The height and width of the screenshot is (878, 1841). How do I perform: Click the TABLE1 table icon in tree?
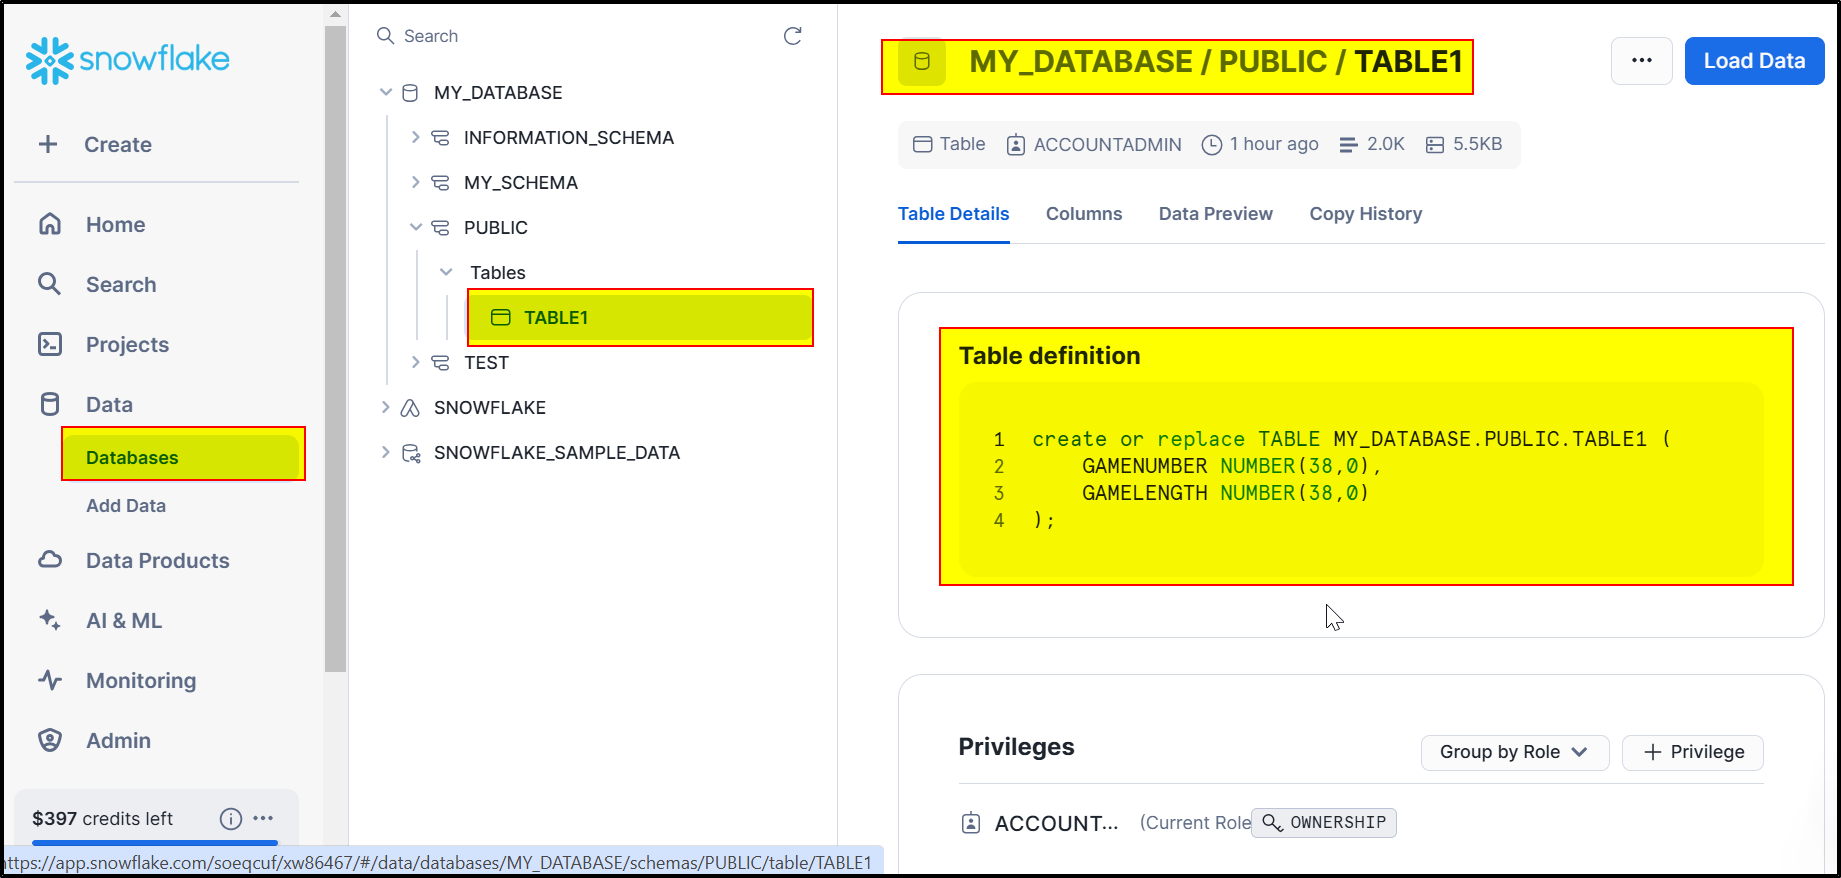[x=501, y=318]
